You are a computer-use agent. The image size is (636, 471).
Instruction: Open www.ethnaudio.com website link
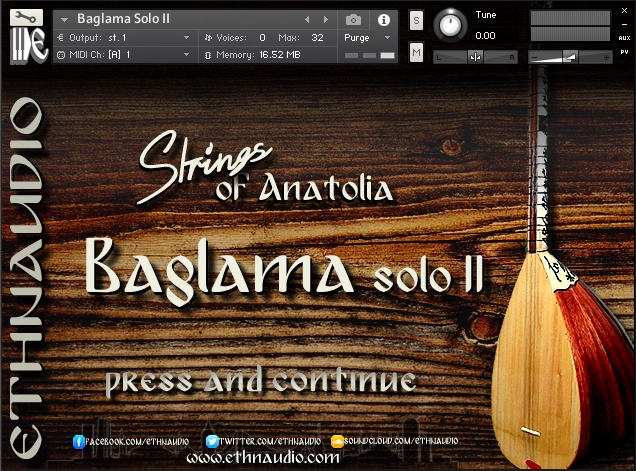click(263, 458)
